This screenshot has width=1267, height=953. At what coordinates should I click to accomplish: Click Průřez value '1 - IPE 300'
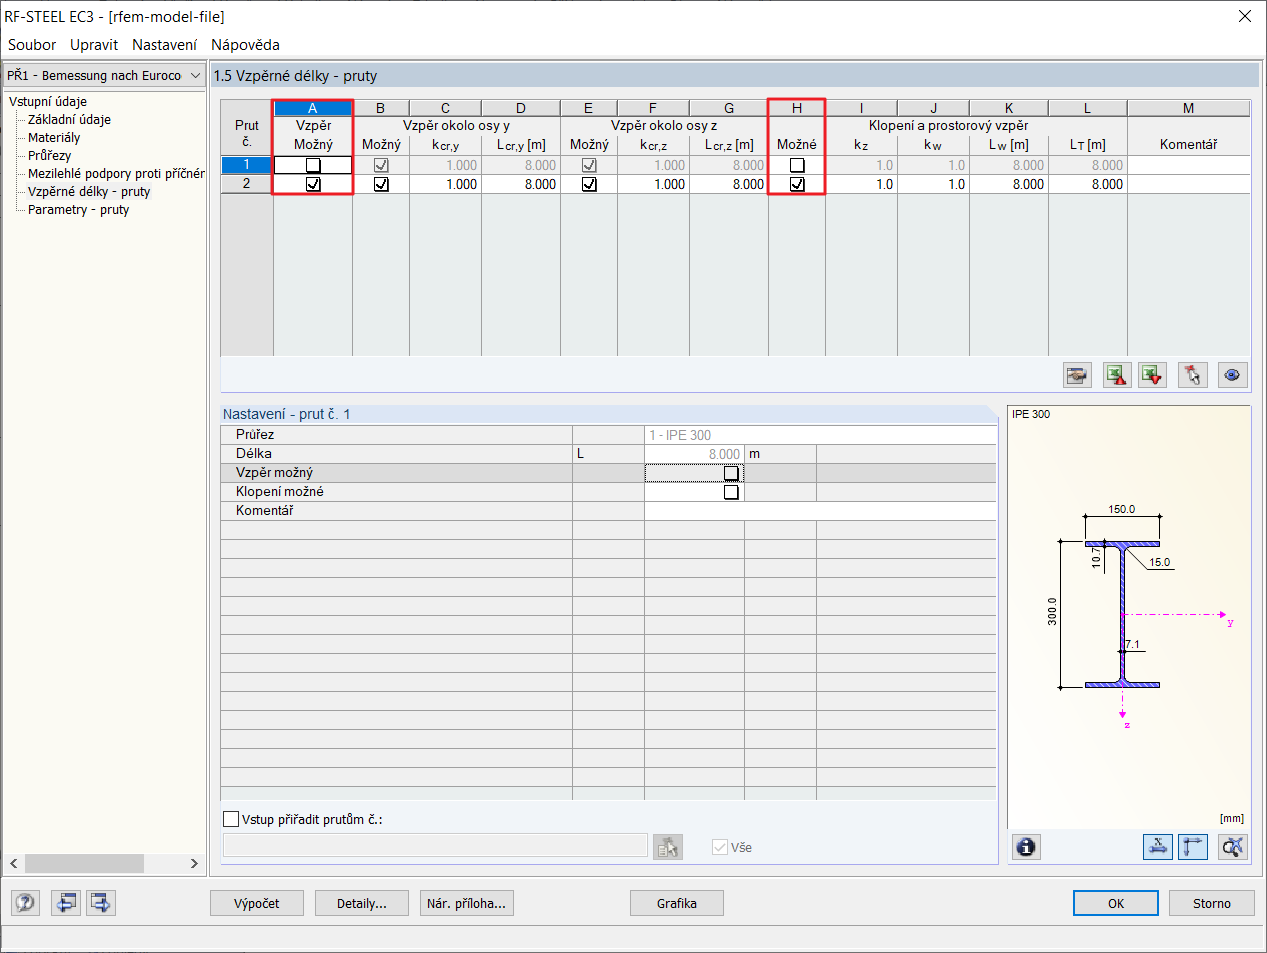820,435
